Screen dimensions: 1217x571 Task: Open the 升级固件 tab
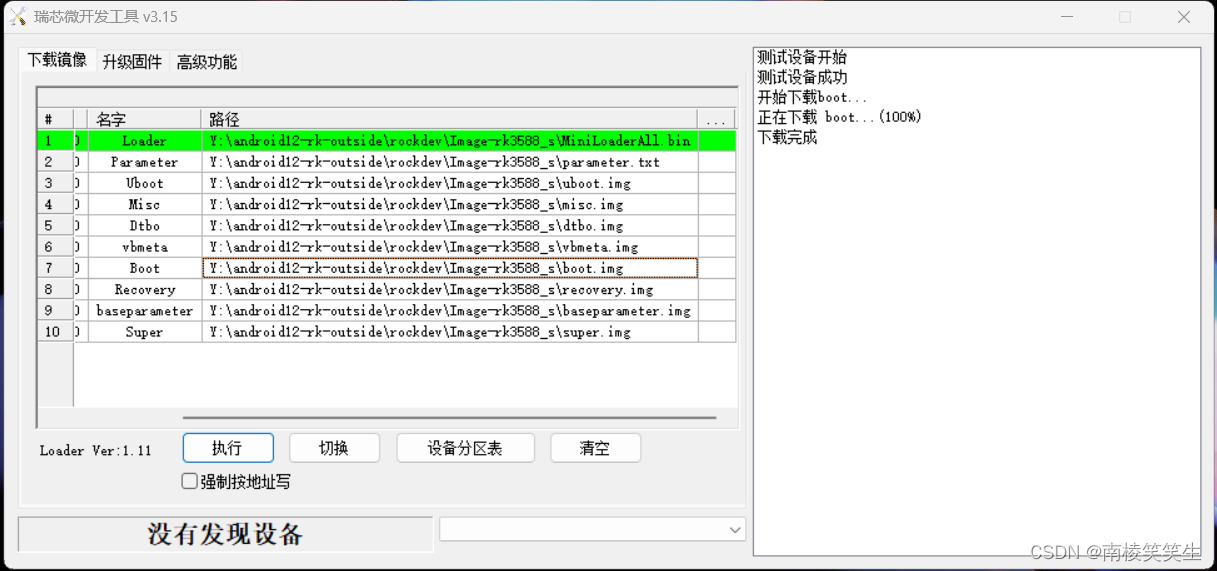tap(132, 62)
